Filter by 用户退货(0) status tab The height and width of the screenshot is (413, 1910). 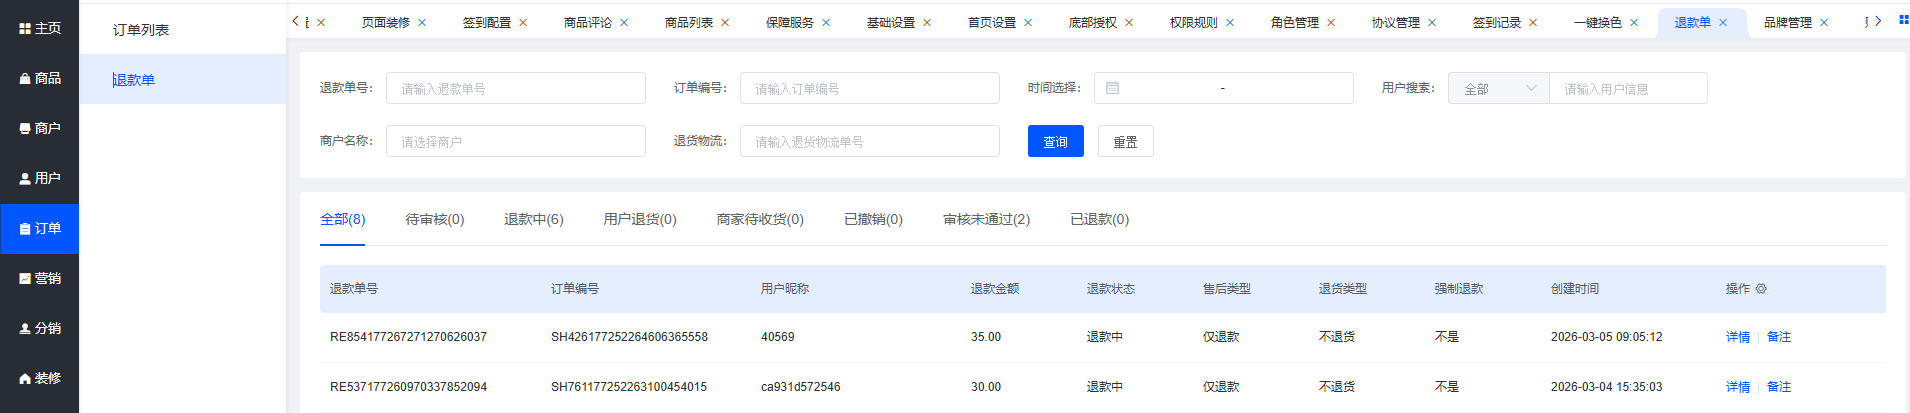(640, 219)
